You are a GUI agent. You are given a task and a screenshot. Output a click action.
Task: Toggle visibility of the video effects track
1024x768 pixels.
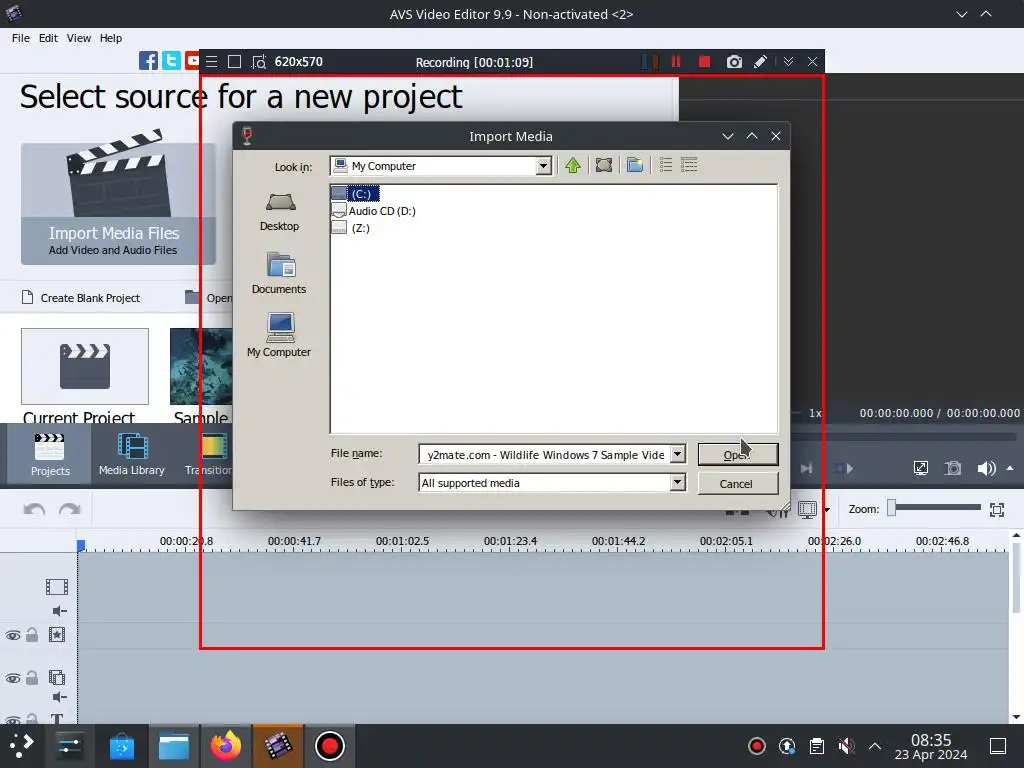click(x=12, y=635)
